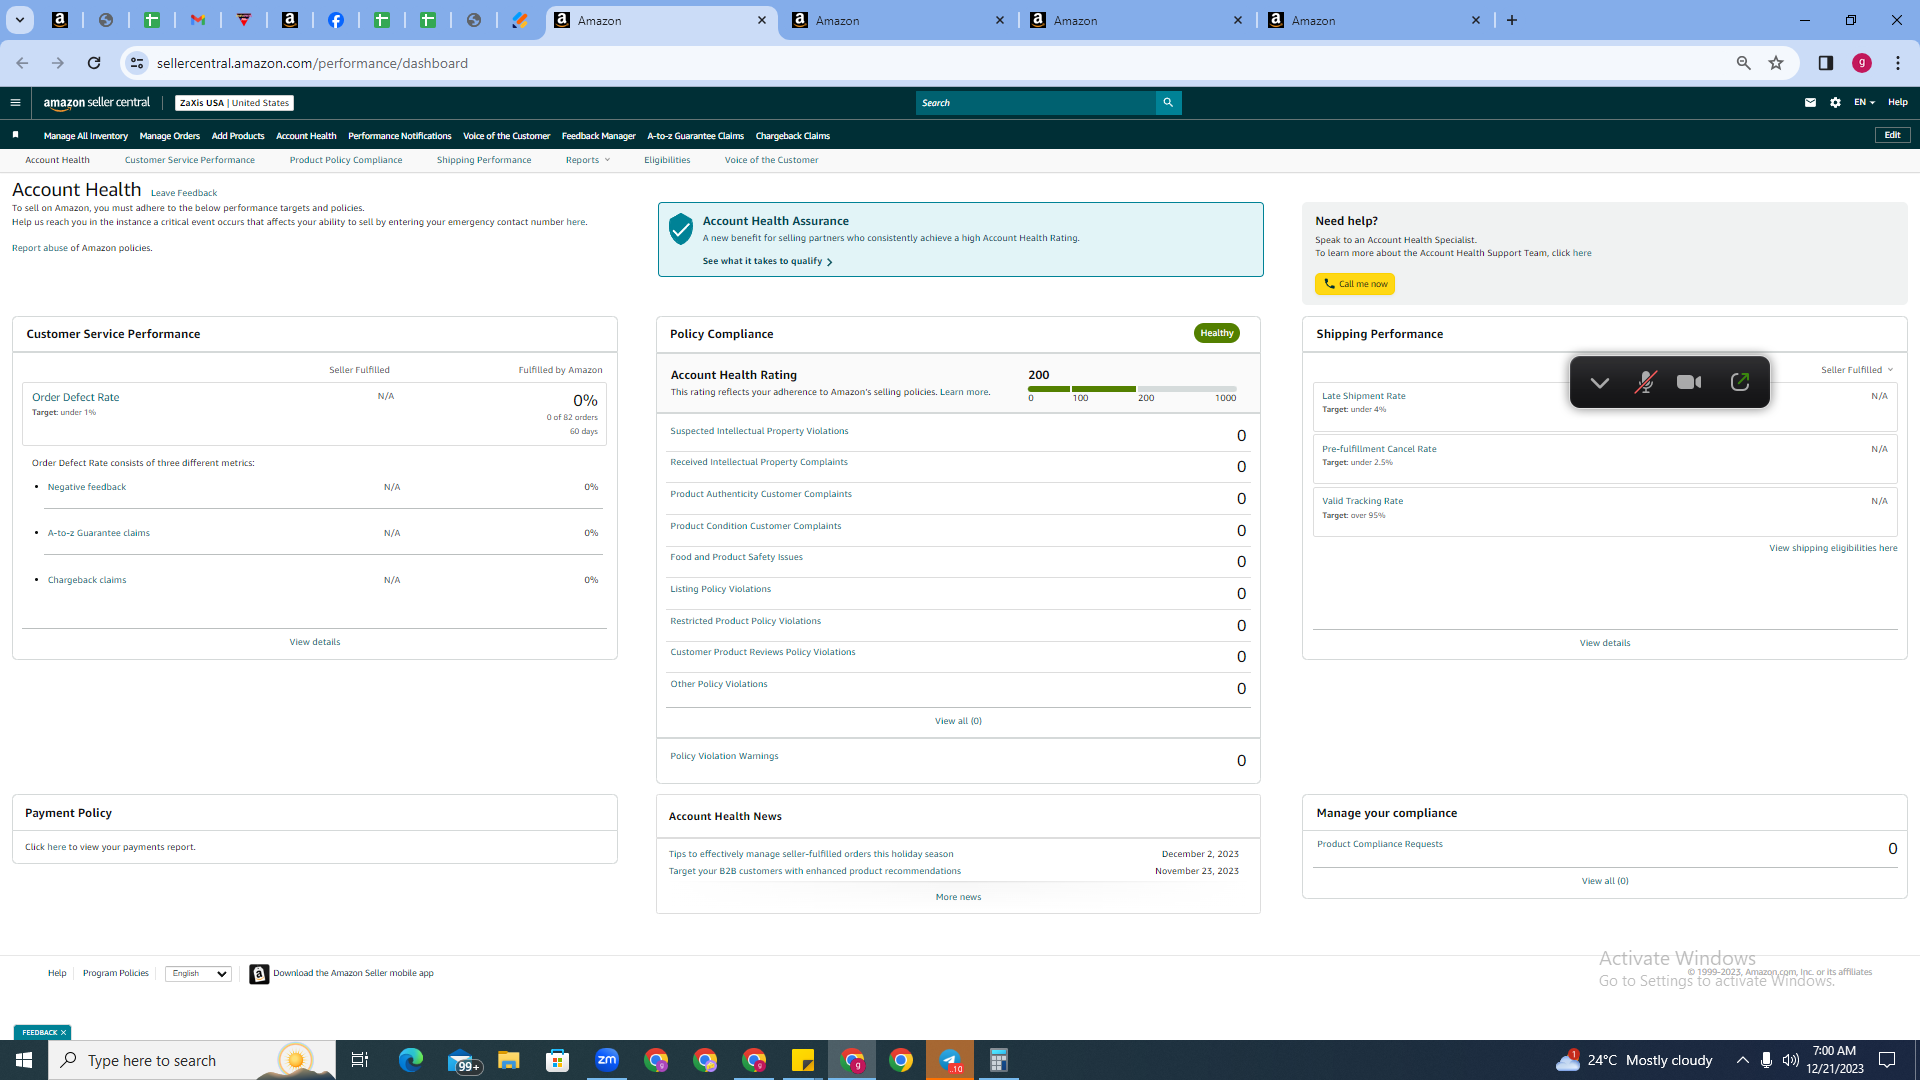The image size is (1920, 1080).
Task: Open Manage All Inventory menu item
Action: point(86,136)
